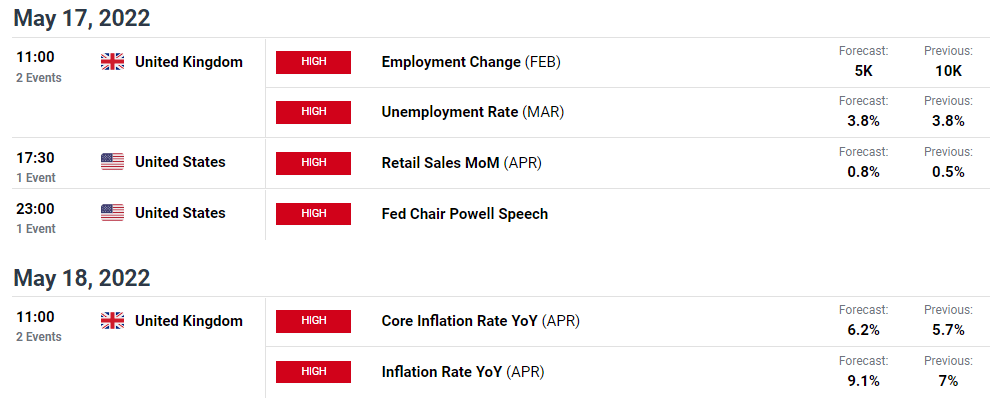Click the US flag in the 17:30 row
The height and width of the screenshot is (406, 990).
[112, 162]
